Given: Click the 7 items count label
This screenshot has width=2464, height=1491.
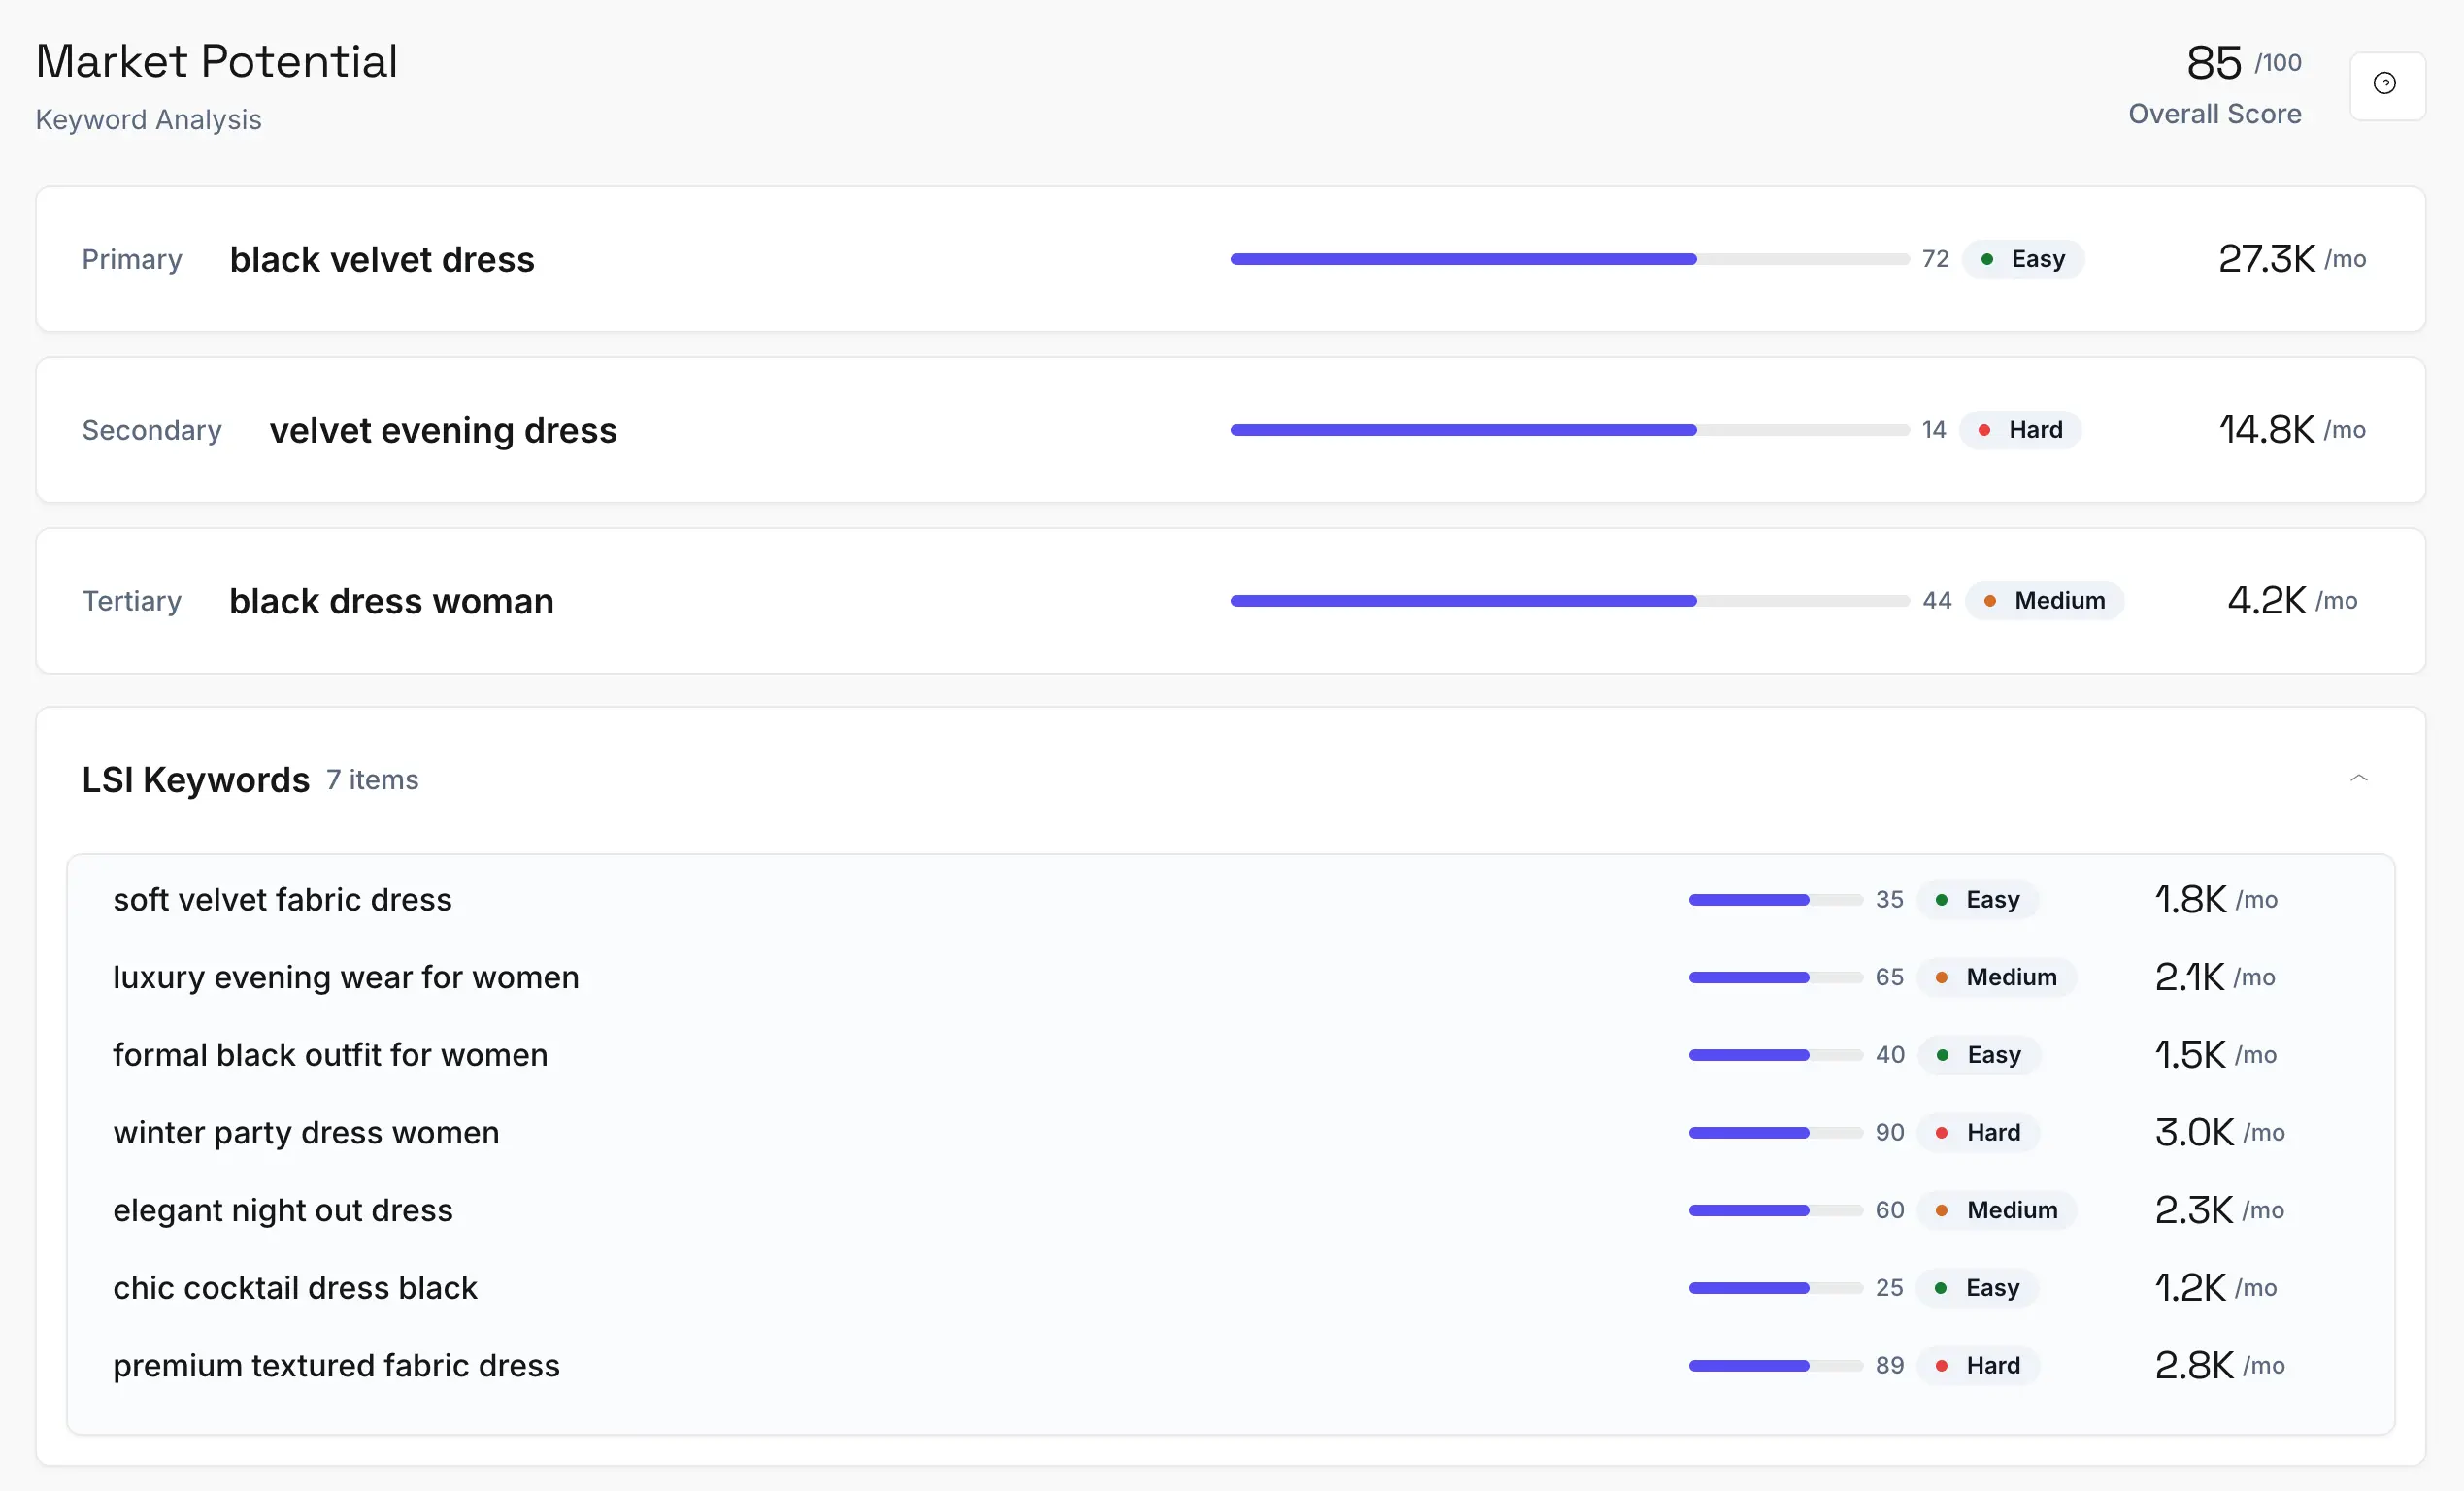Looking at the screenshot, I should (372, 780).
